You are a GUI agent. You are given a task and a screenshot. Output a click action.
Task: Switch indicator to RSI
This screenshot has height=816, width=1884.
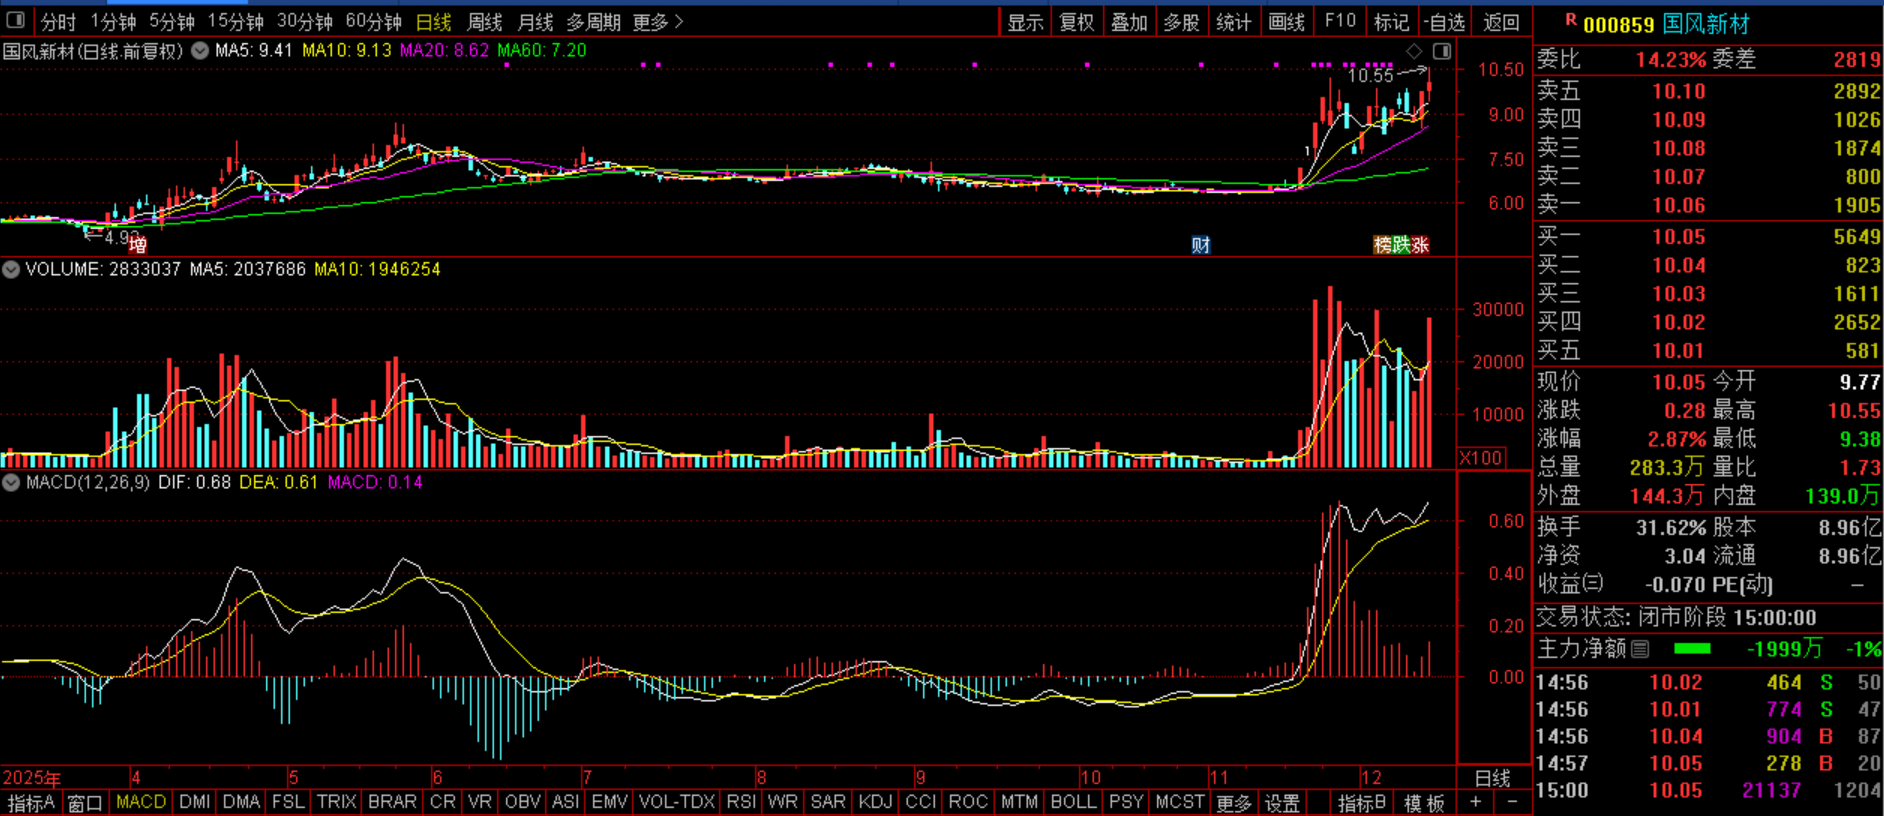[x=741, y=802]
